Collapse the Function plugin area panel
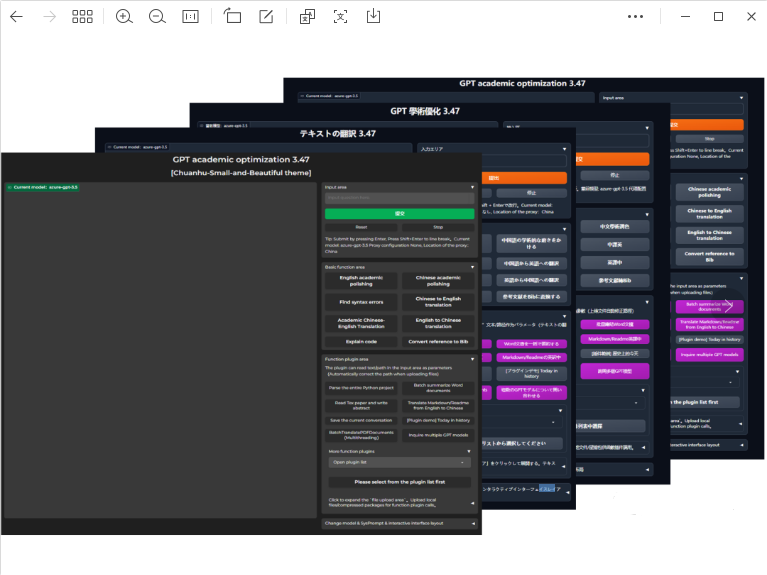Viewport: 767px width, 575px height. pos(473,359)
